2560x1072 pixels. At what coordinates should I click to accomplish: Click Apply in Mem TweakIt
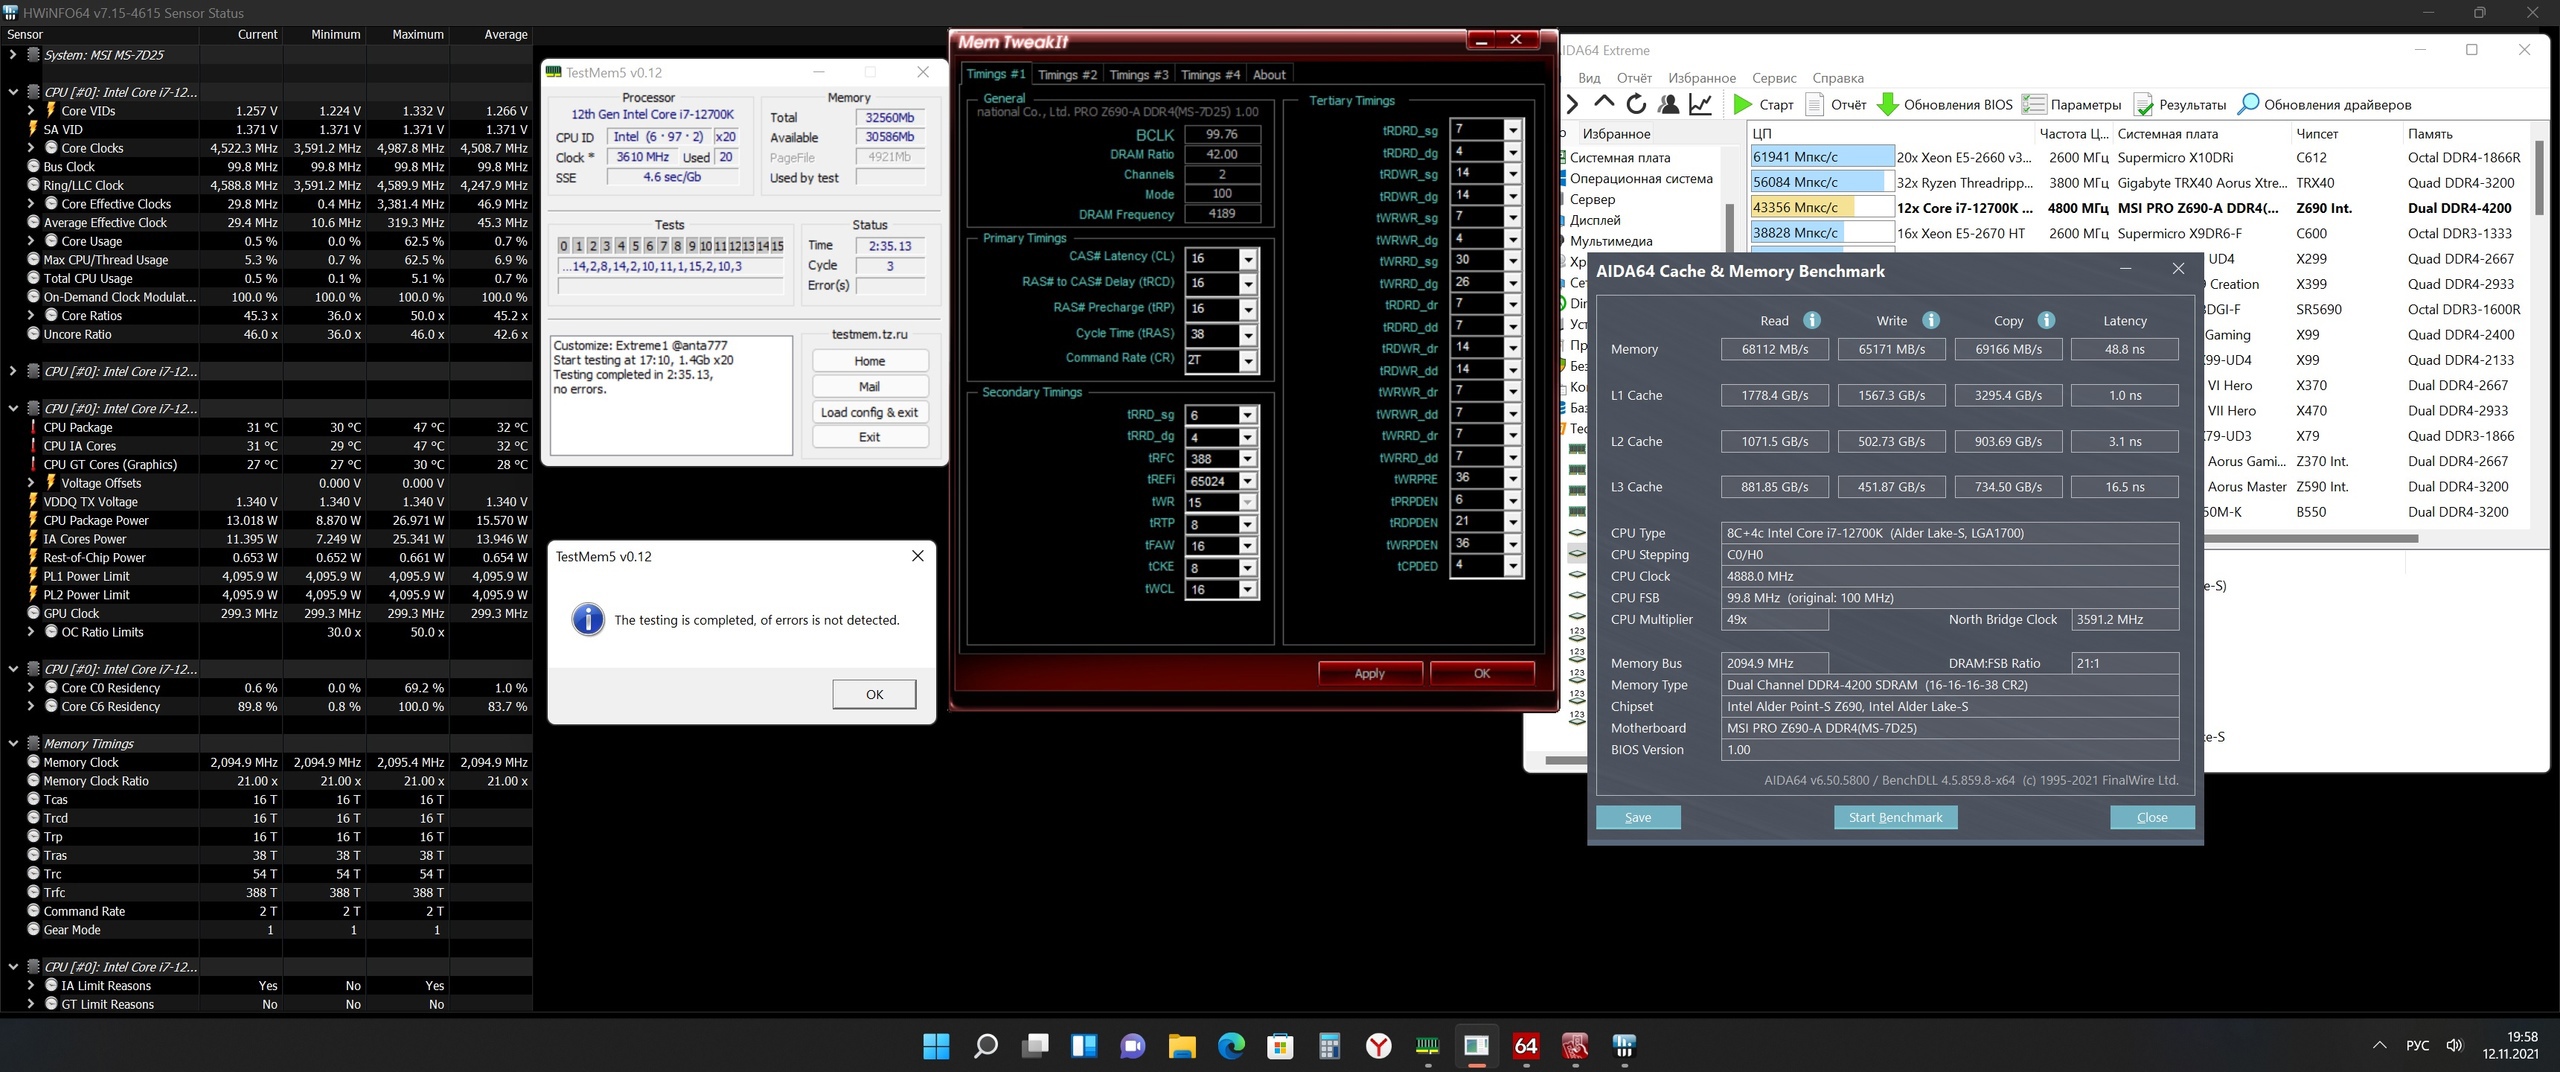[x=1369, y=674]
